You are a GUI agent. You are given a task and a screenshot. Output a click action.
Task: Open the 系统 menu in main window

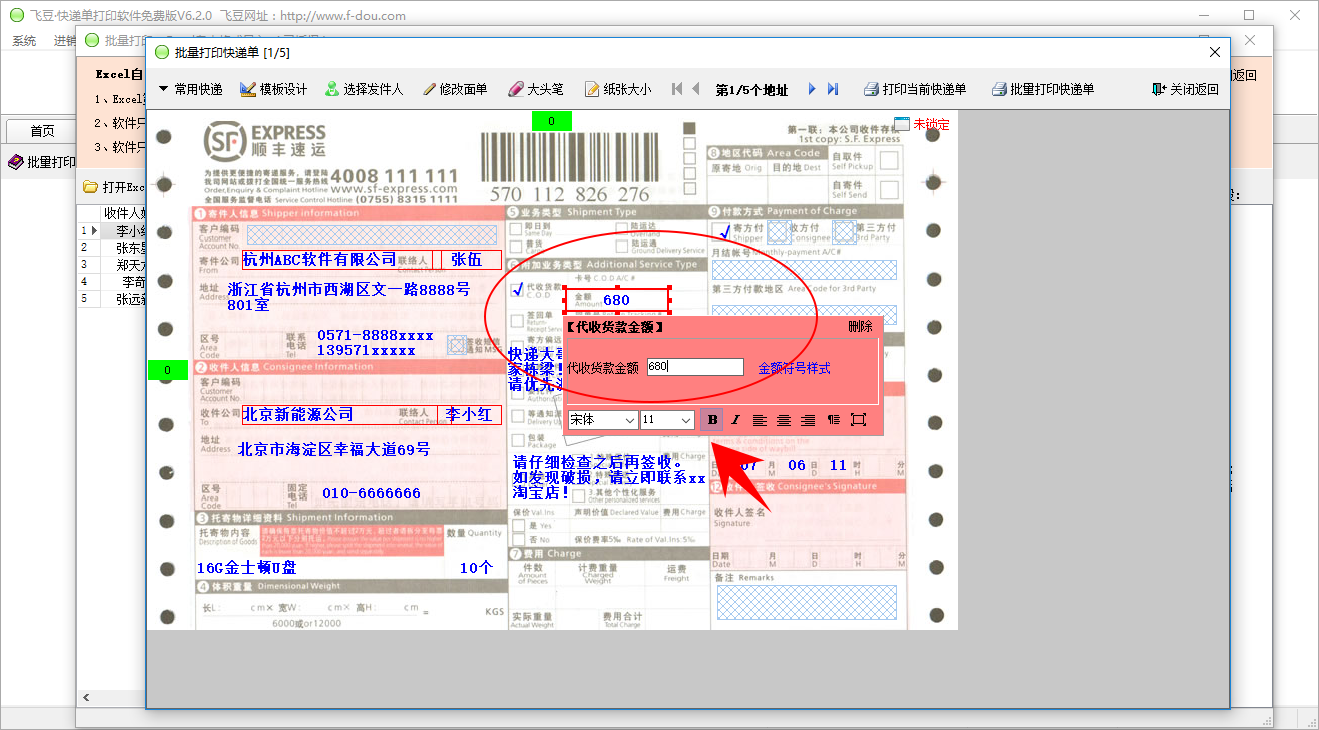pyautogui.click(x=24, y=41)
